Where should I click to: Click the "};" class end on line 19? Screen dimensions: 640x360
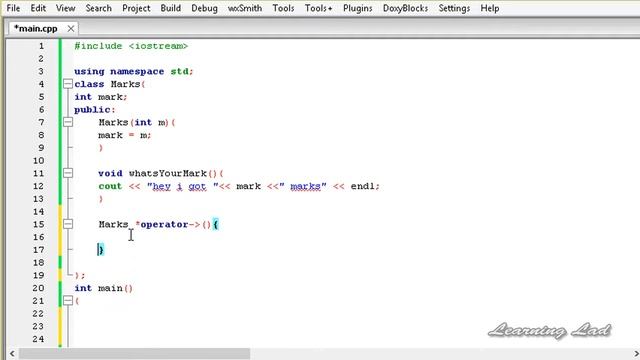[x=80, y=276]
